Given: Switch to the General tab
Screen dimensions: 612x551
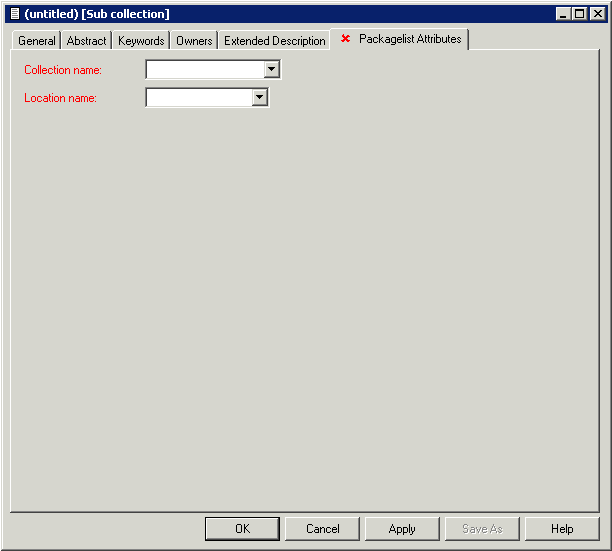Looking at the screenshot, I should tap(37, 41).
